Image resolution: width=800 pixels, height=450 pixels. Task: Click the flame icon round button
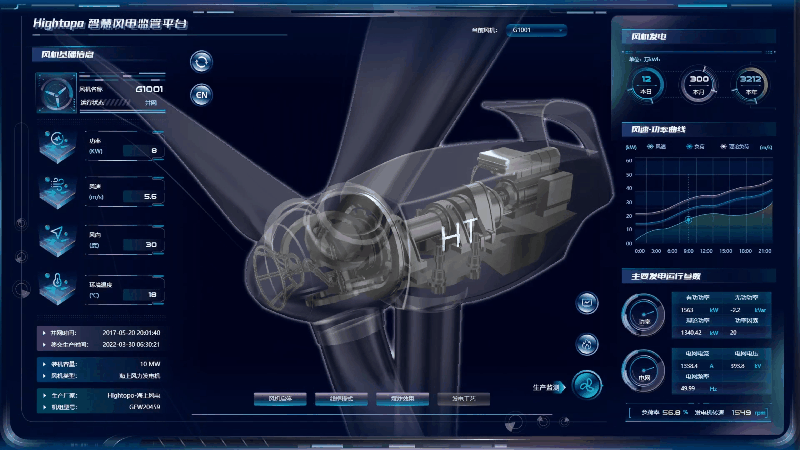click(x=587, y=345)
